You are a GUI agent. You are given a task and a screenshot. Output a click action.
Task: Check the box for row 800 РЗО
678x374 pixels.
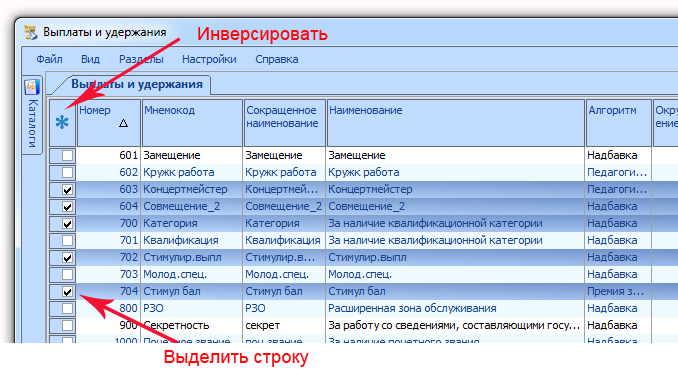67,308
